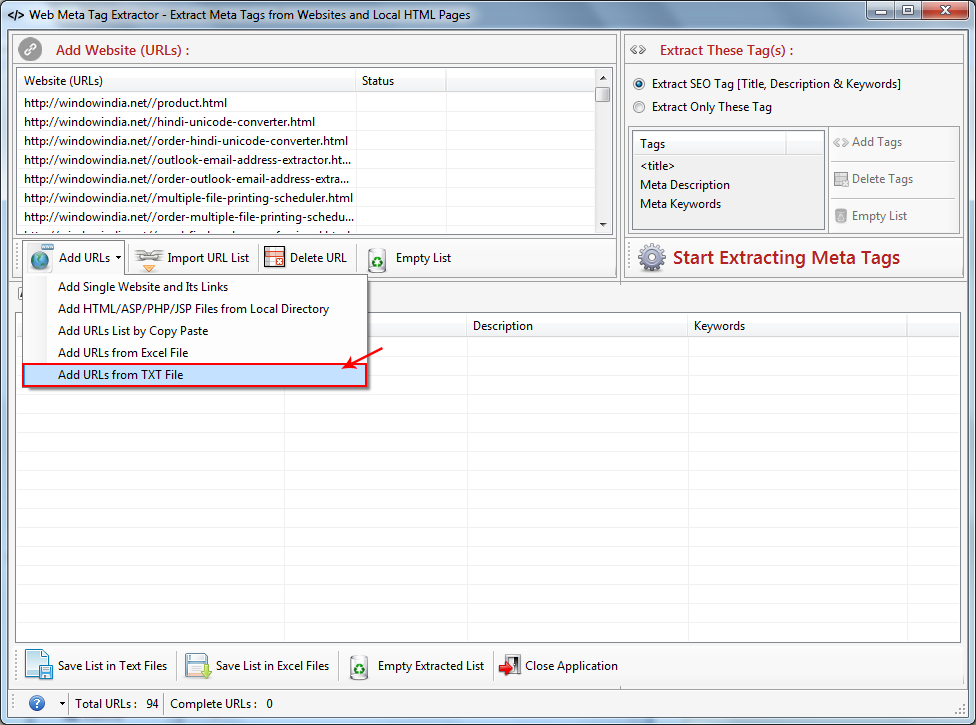Click the Website (URLs) column header
The image size is (976, 725).
(187, 81)
